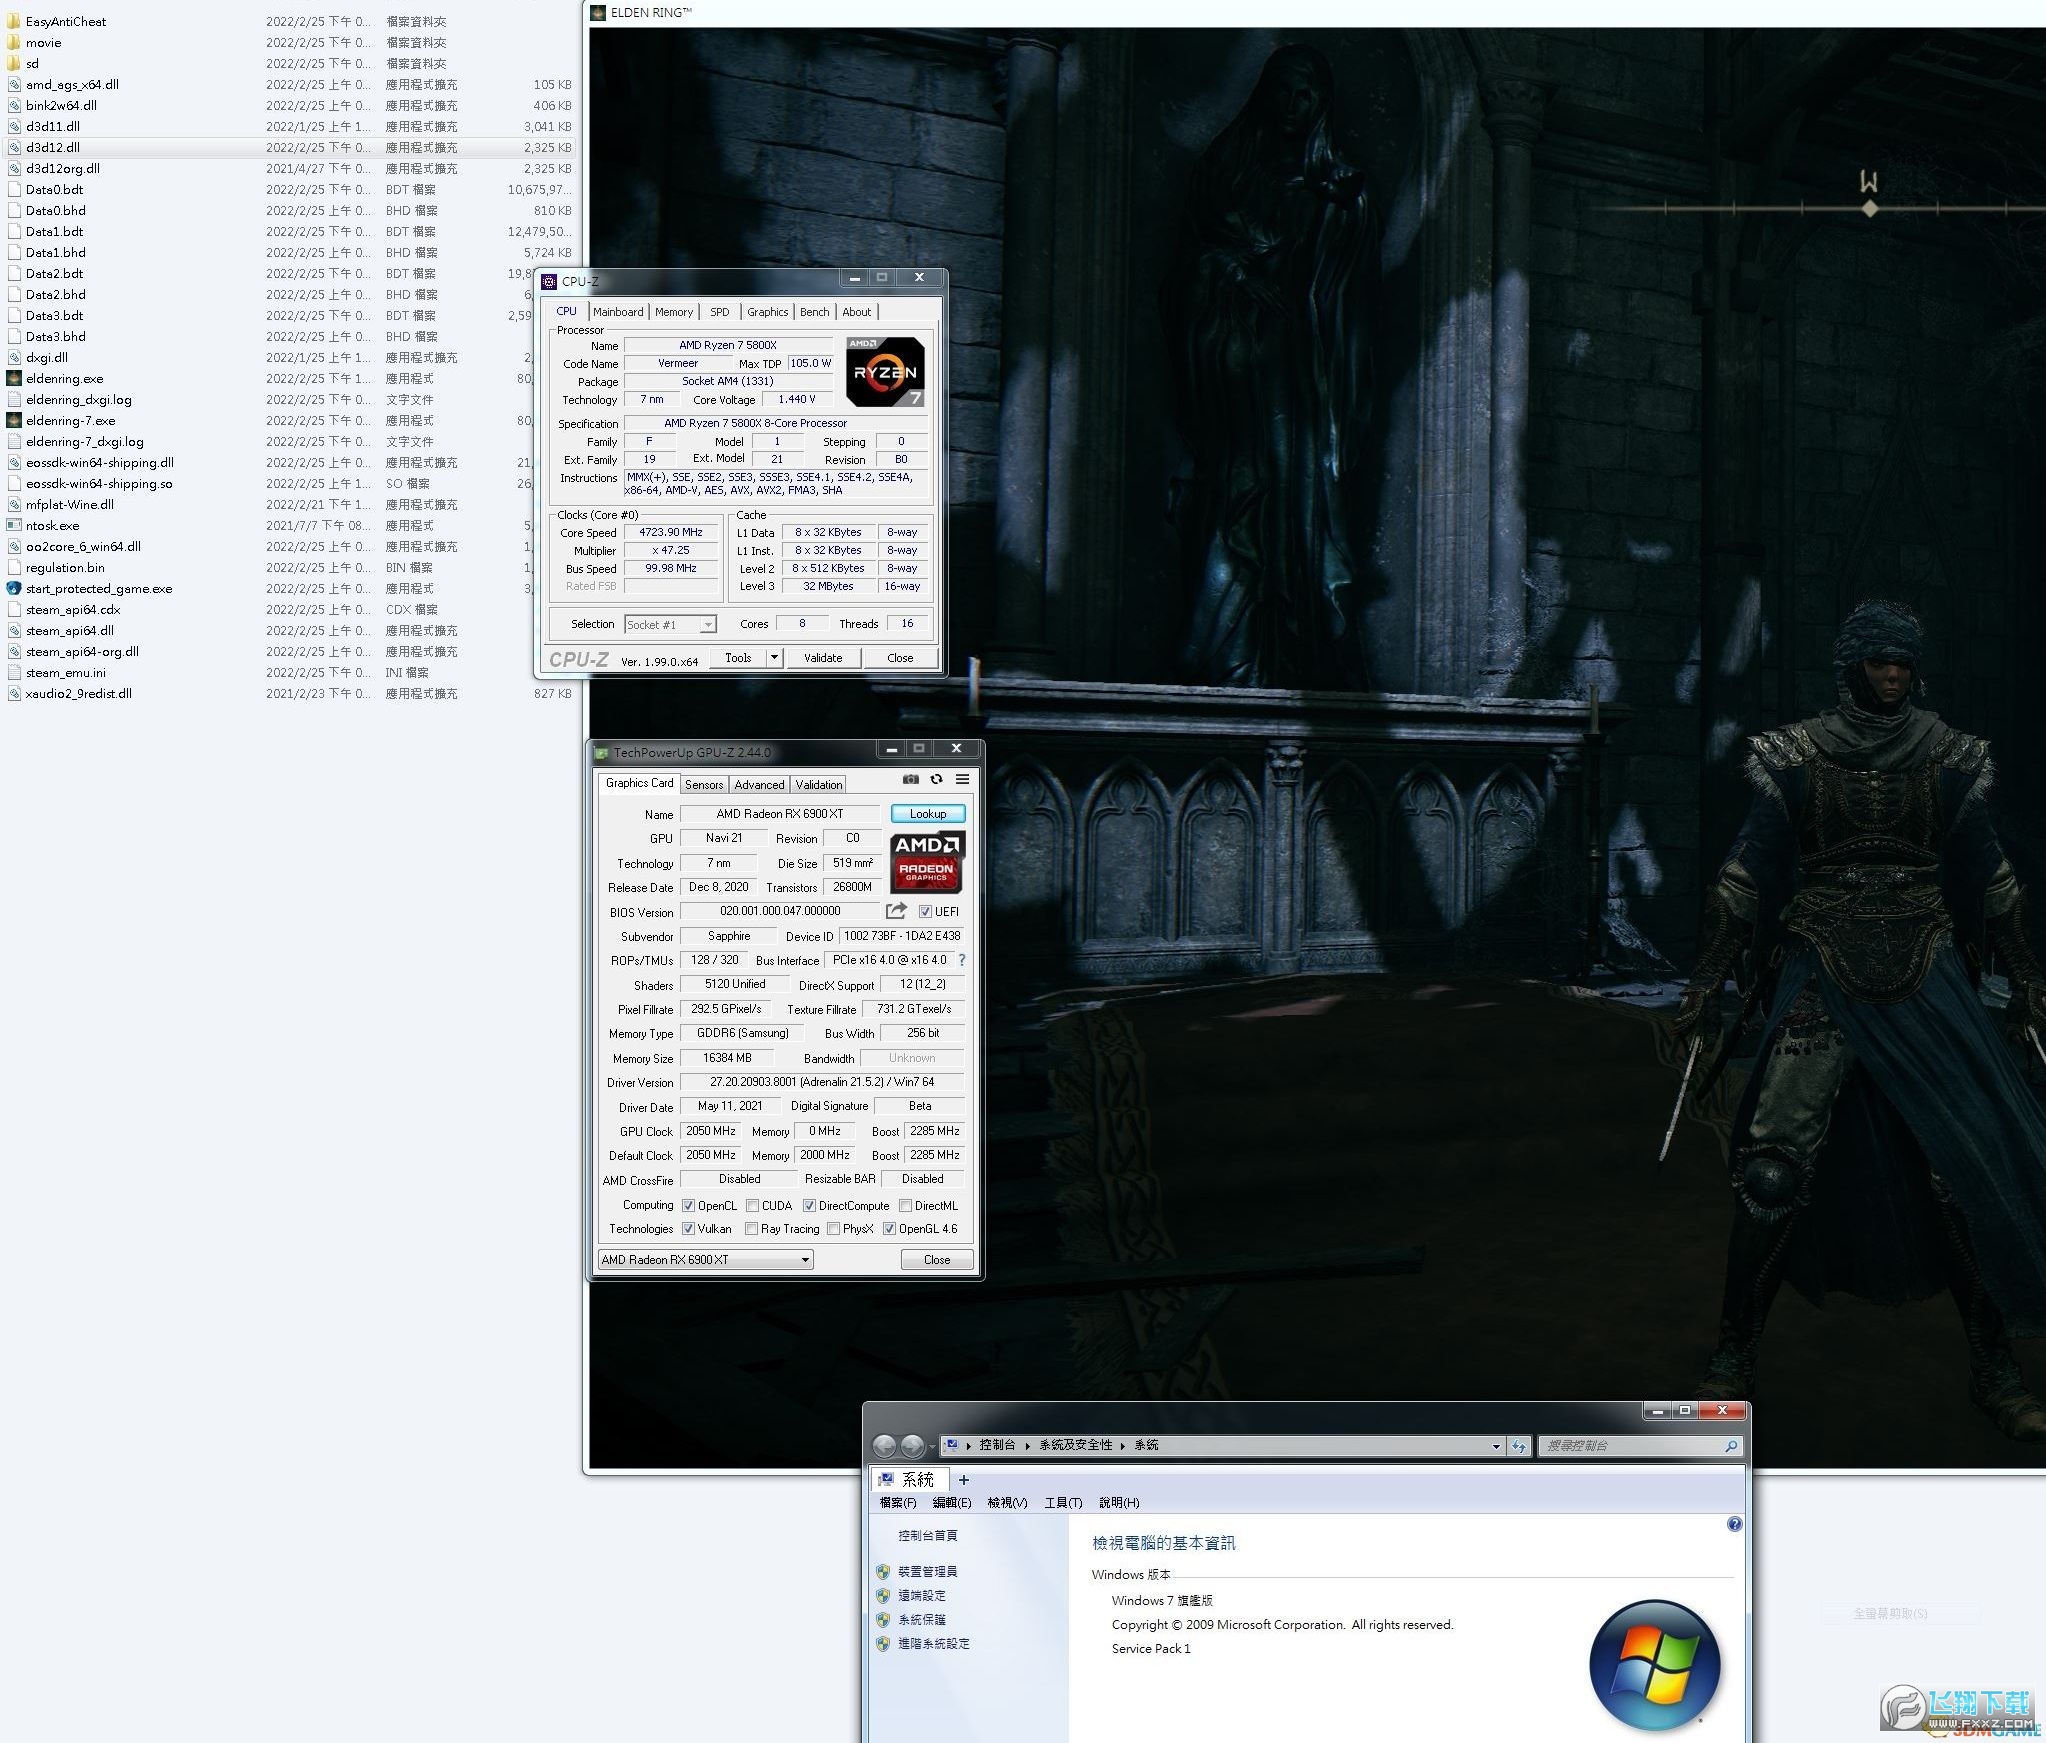Image resolution: width=2046 pixels, height=1743 pixels.
Task: Switch to the GPU-Z Sensors tab
Action: (x=704, y=785)
